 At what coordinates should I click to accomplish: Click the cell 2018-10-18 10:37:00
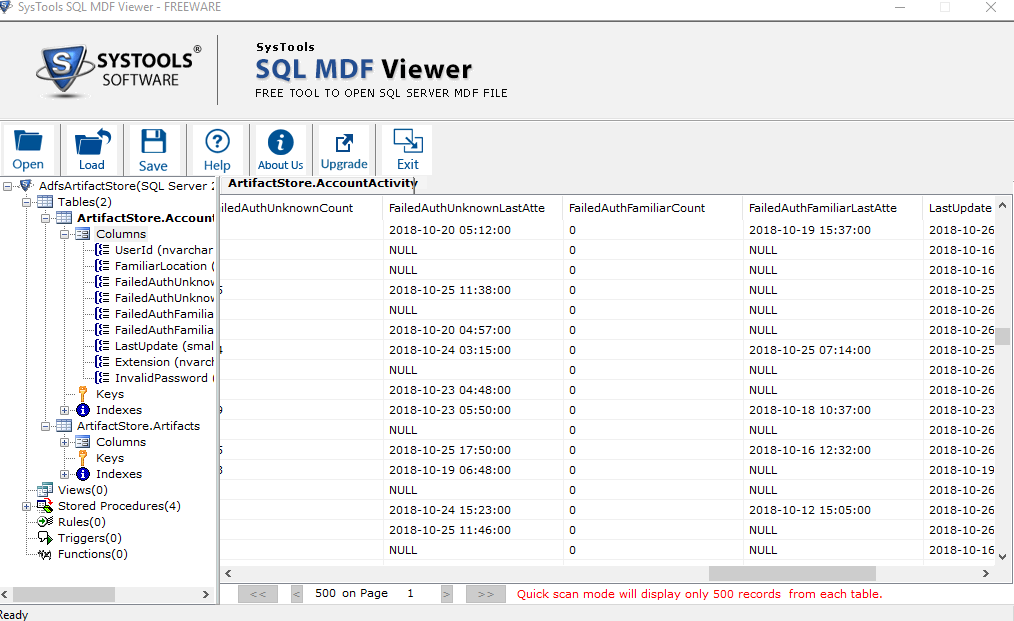coord(810,410)
